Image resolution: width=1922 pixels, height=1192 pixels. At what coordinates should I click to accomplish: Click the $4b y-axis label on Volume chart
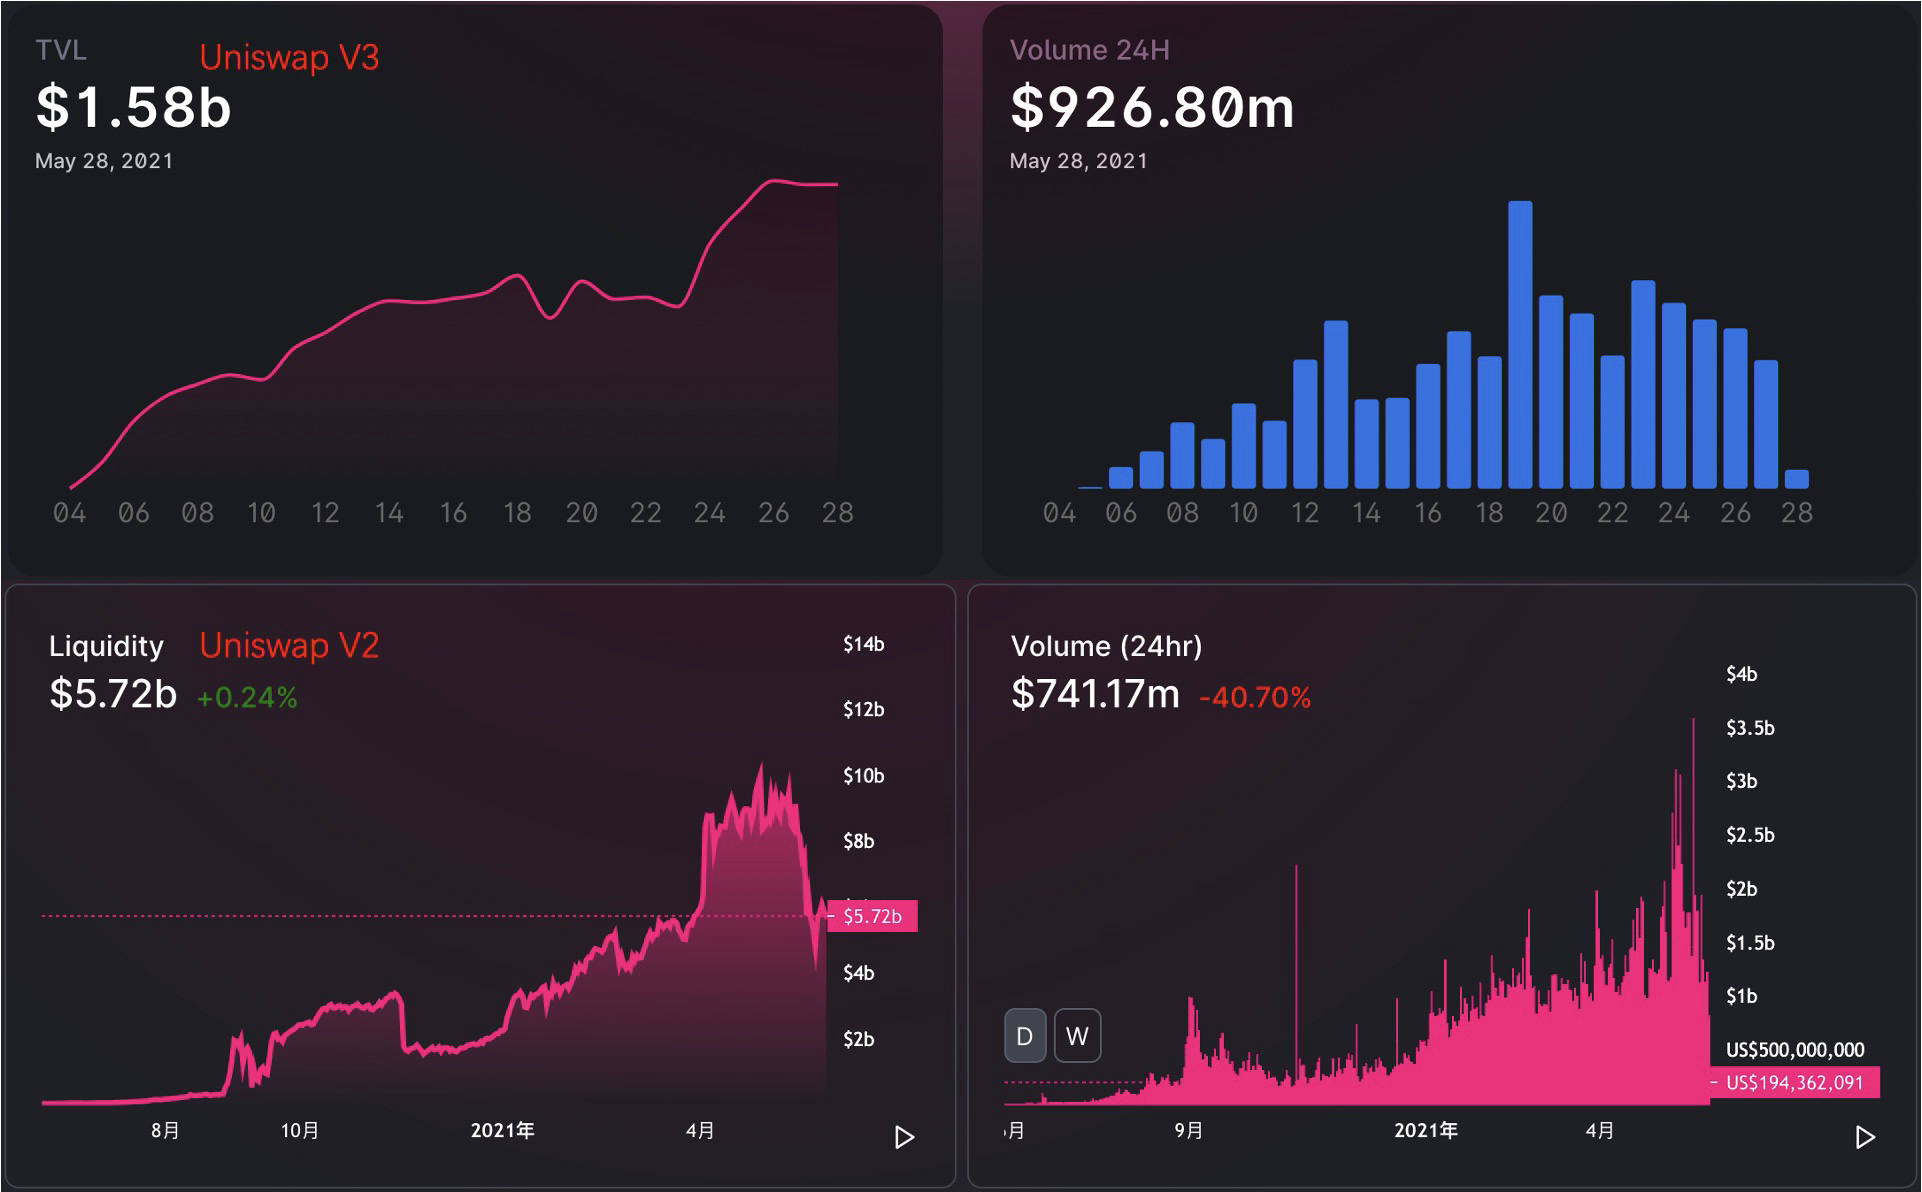[x=1741, y=675]
